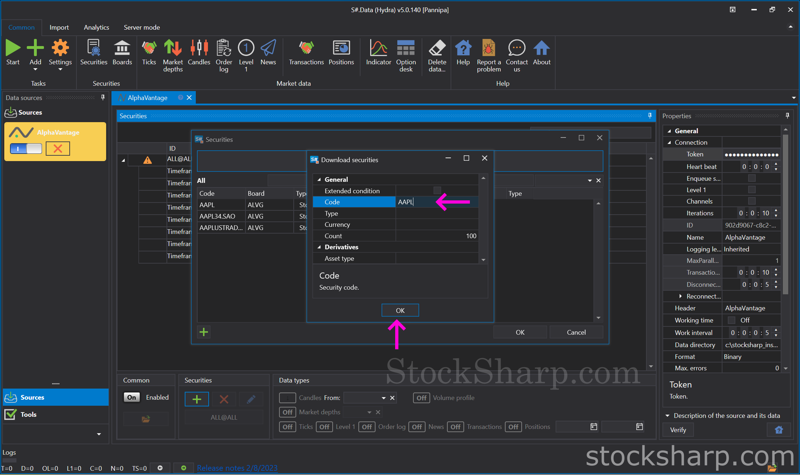Open the Transactions toolbar icon
The width and height of the screenshot is (800, 475).
click(x=306, y=52)
